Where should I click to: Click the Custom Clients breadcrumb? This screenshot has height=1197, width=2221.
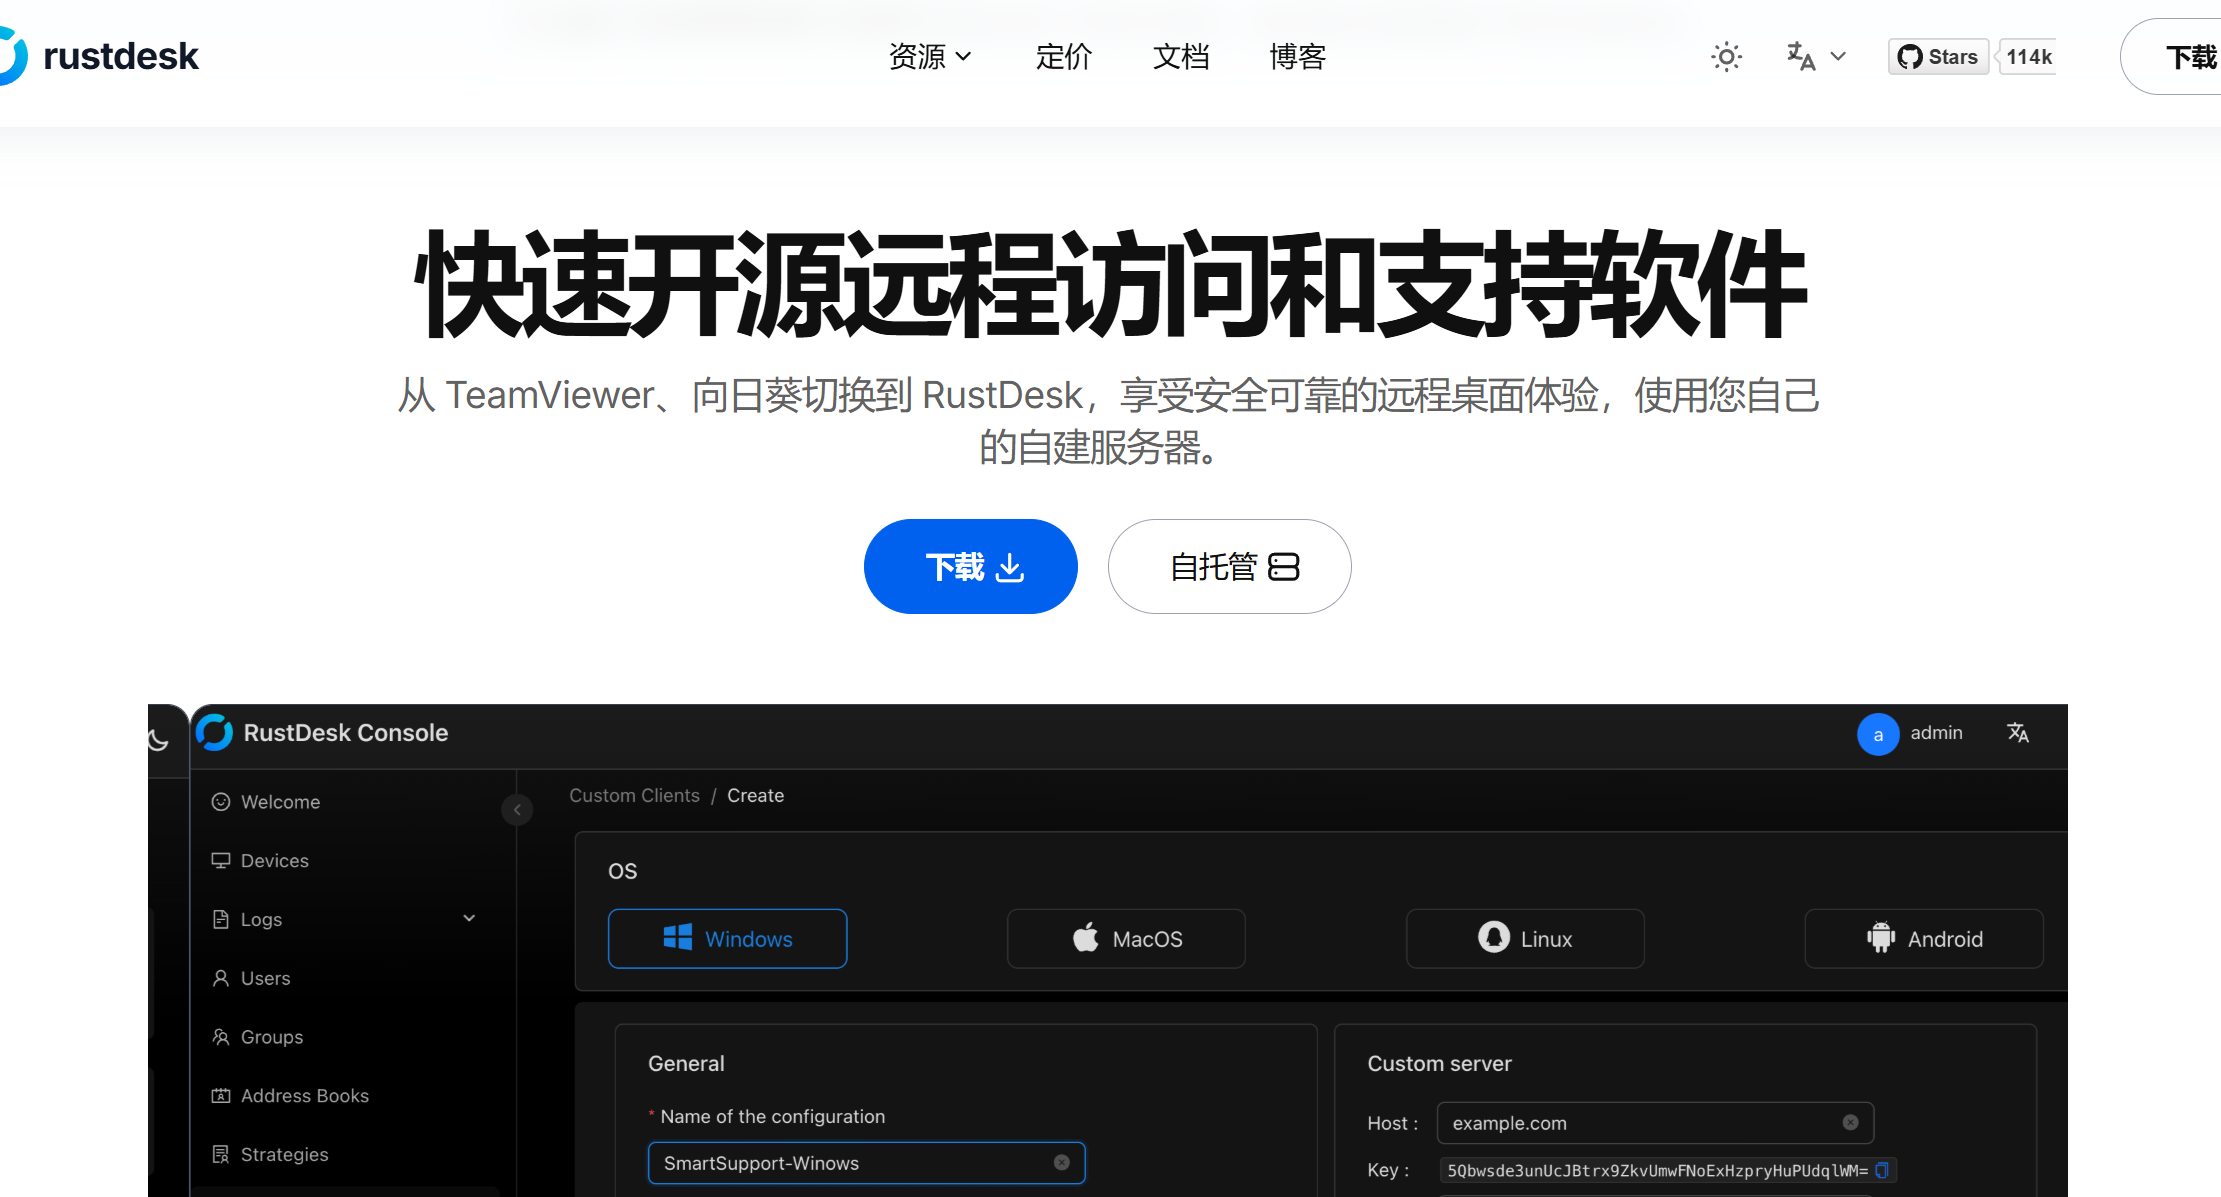634,796
